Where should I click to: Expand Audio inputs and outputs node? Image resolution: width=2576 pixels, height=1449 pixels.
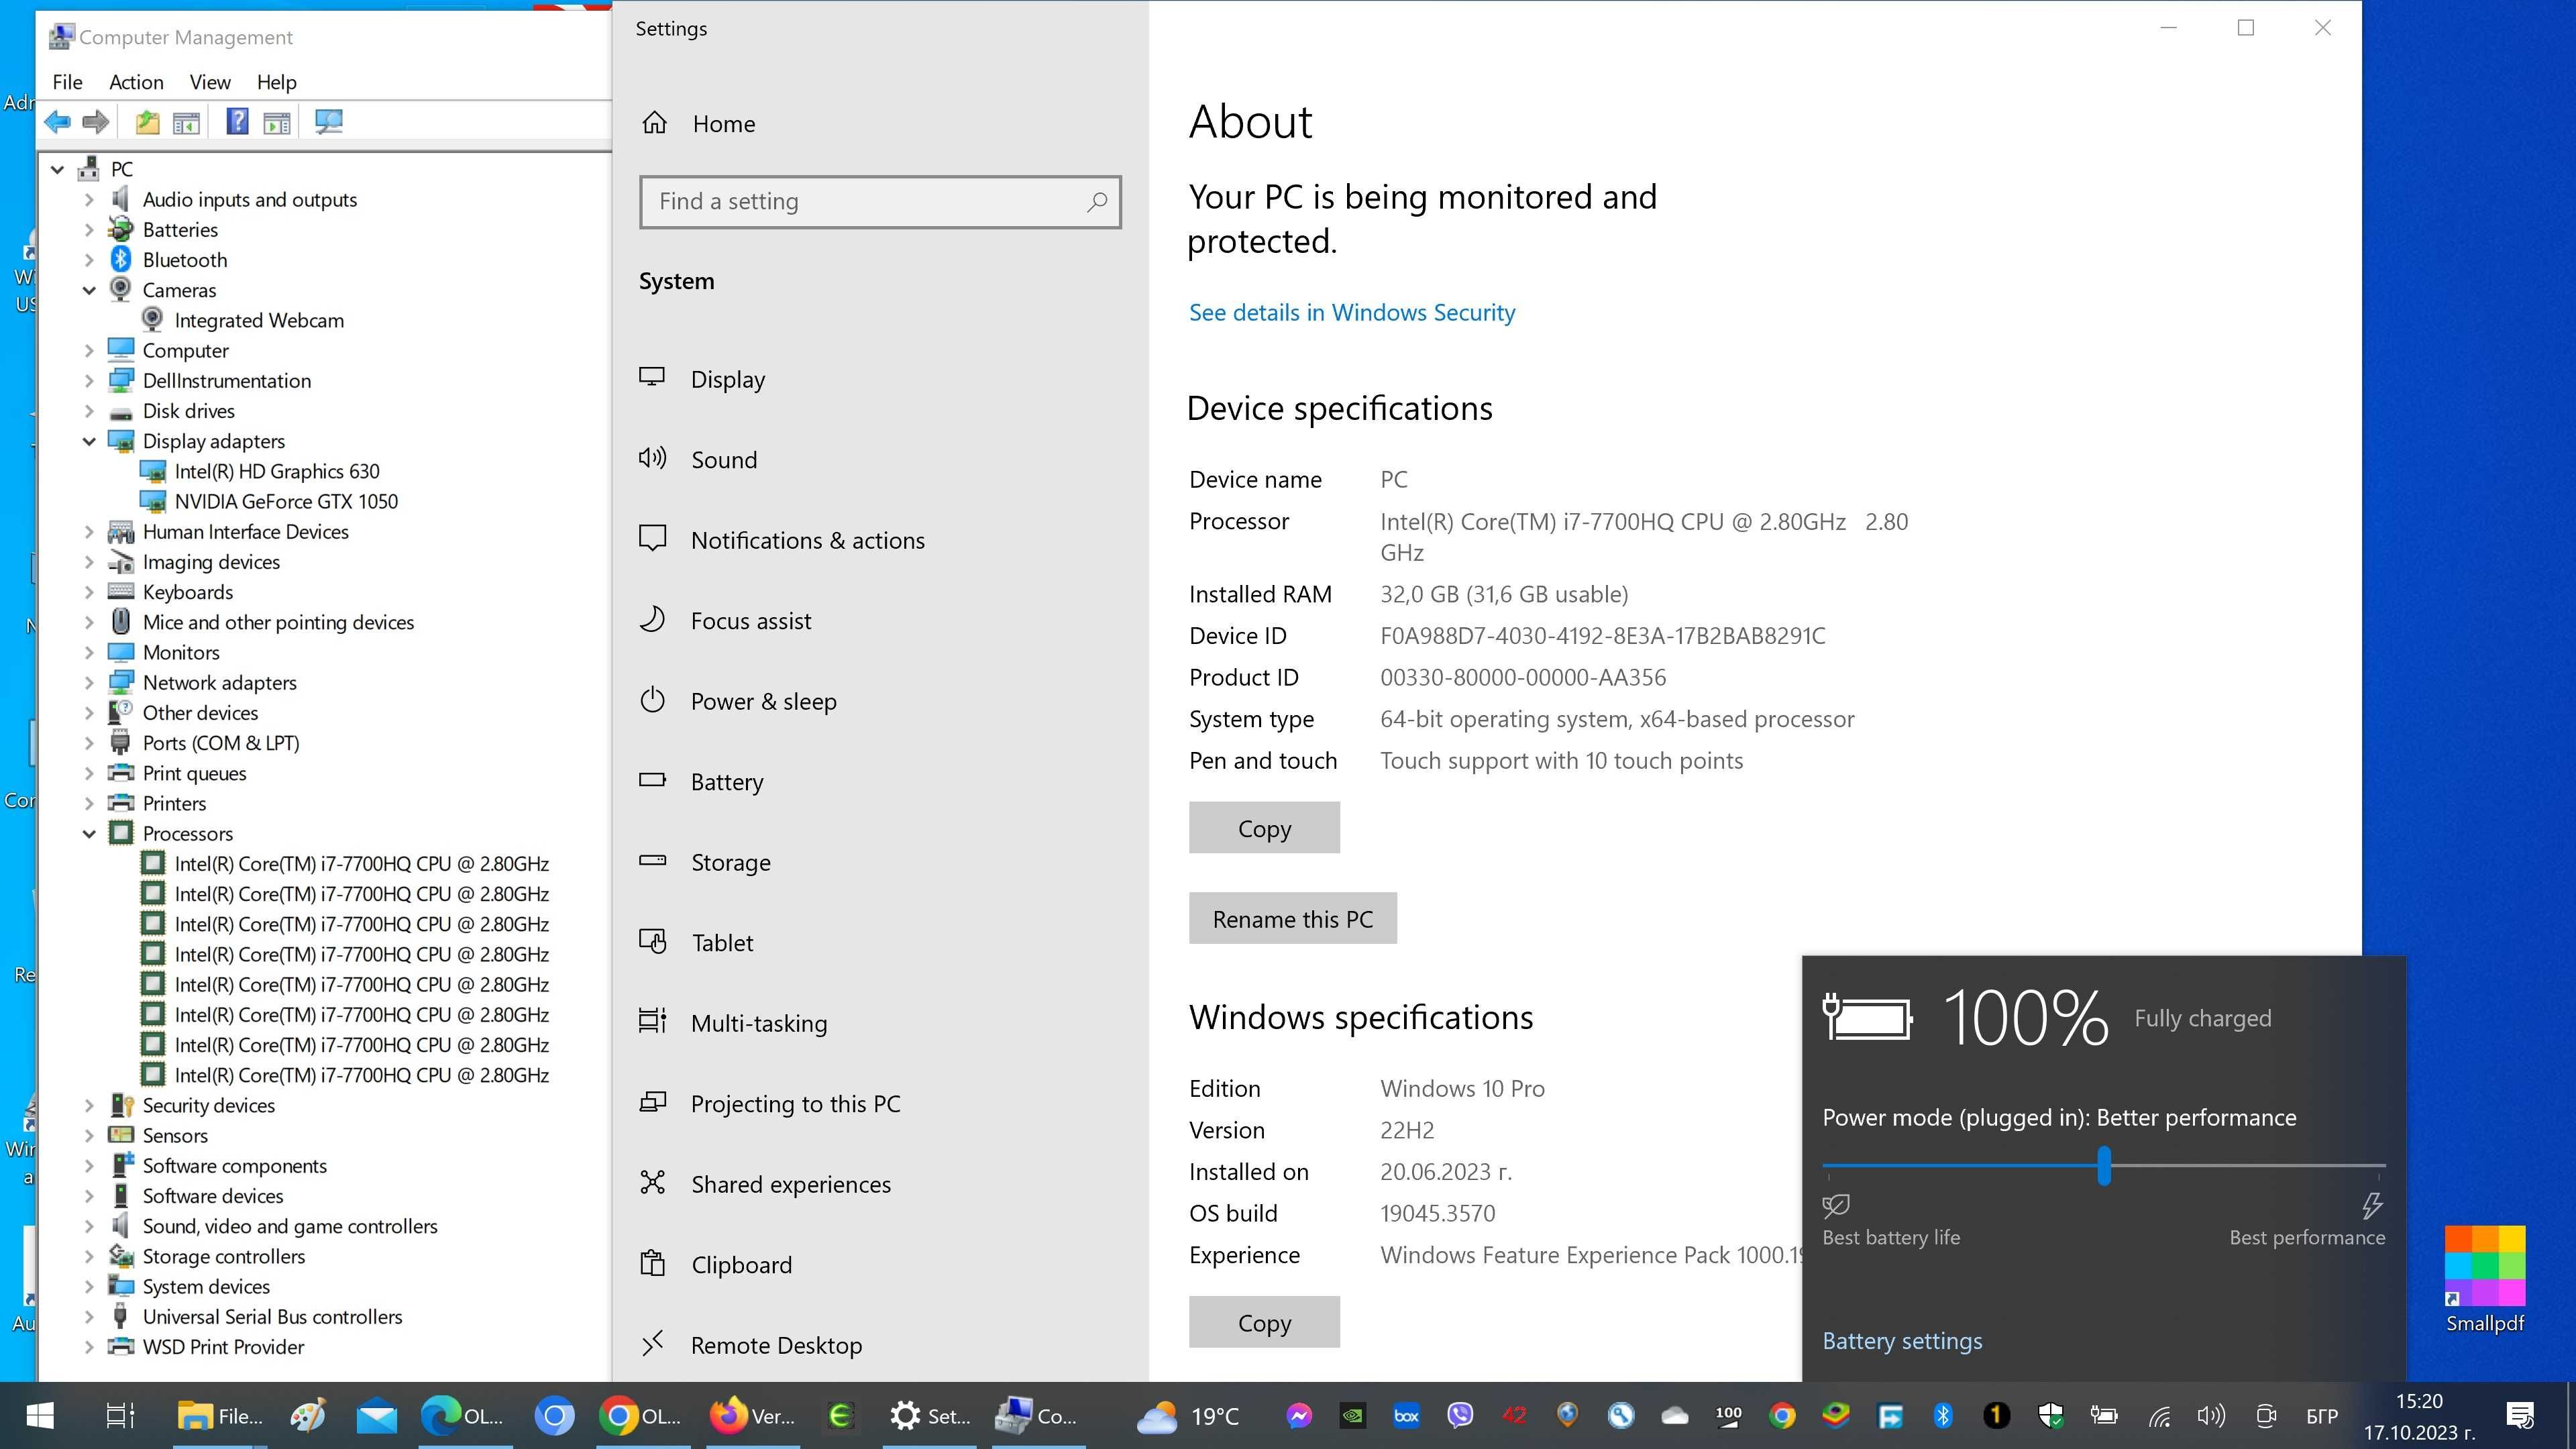click(x=89, y=199)
